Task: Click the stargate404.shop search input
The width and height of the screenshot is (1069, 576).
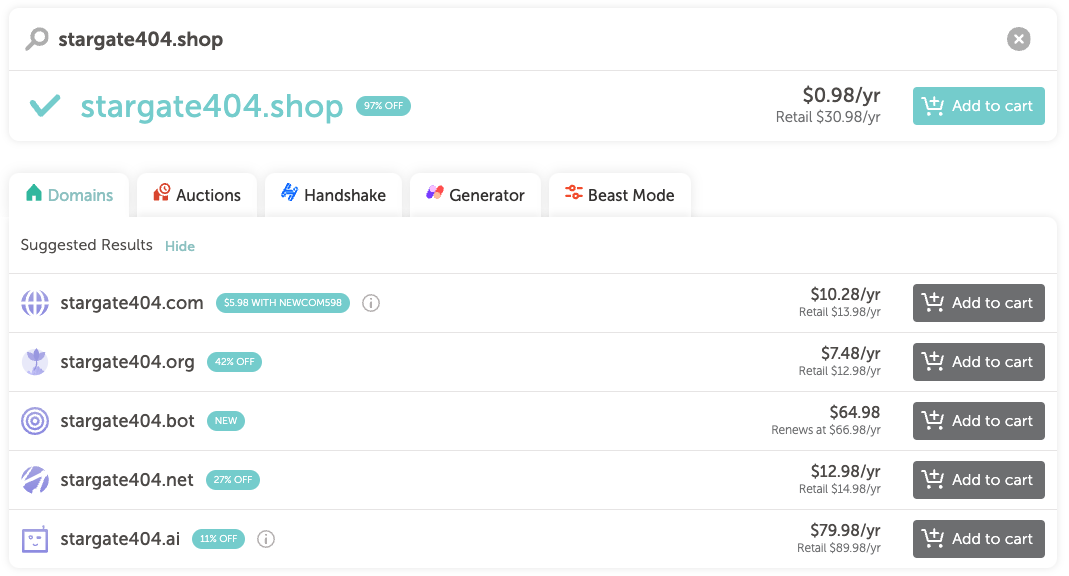Action: (x=500, y=39)
